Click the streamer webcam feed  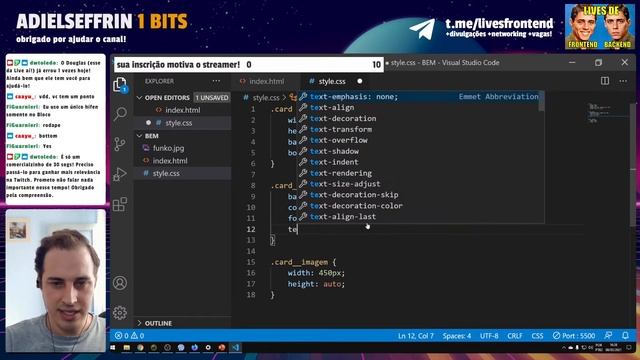tap(56, 280)
